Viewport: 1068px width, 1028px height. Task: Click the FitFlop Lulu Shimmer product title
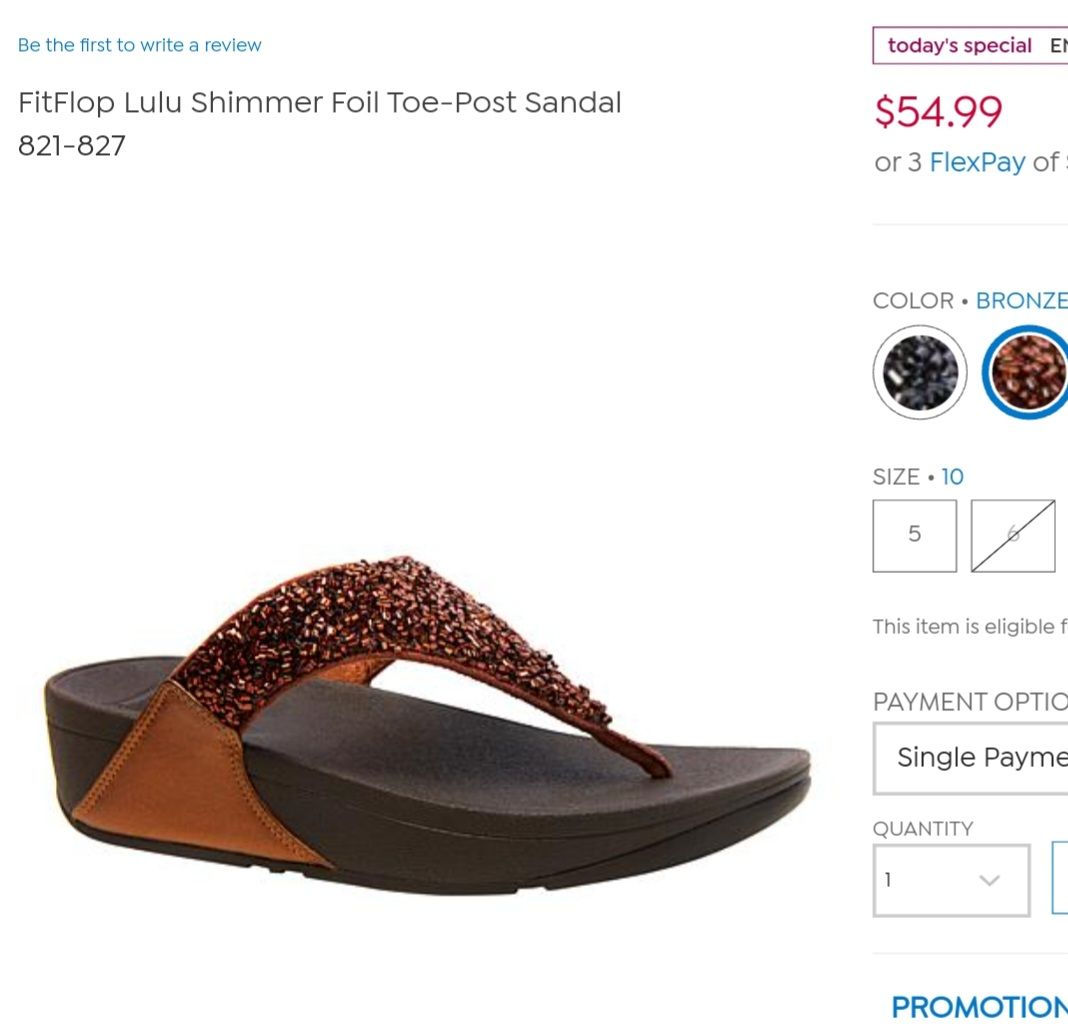point(320,103)
